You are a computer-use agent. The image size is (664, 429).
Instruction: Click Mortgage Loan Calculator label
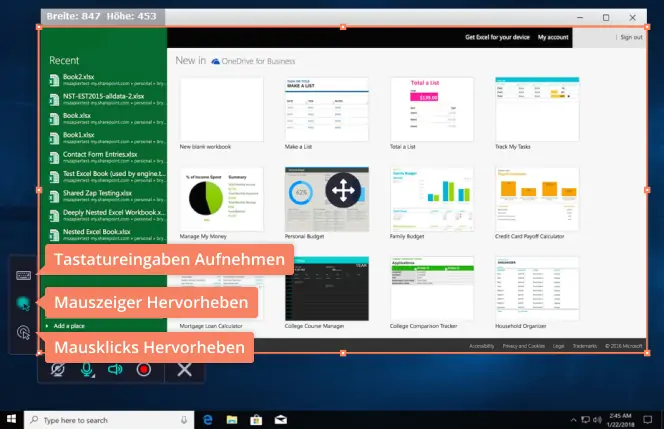[211, 326]
